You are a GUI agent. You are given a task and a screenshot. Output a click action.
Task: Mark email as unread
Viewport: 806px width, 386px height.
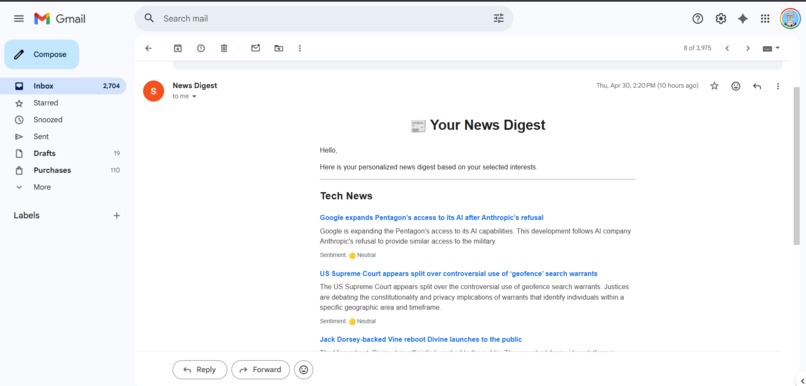(255, 48)
